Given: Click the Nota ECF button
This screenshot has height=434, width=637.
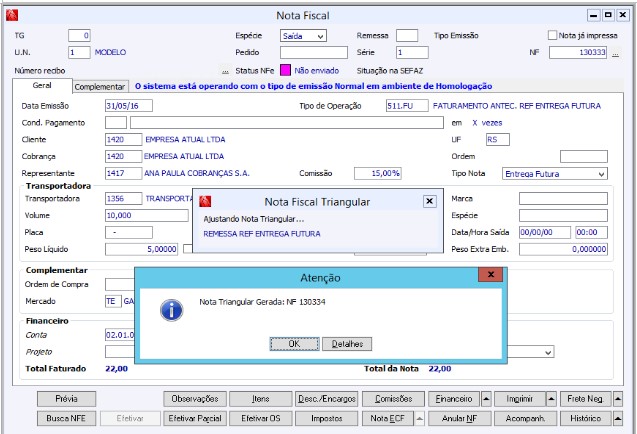Looking at the screenshot, I should 388,418.
